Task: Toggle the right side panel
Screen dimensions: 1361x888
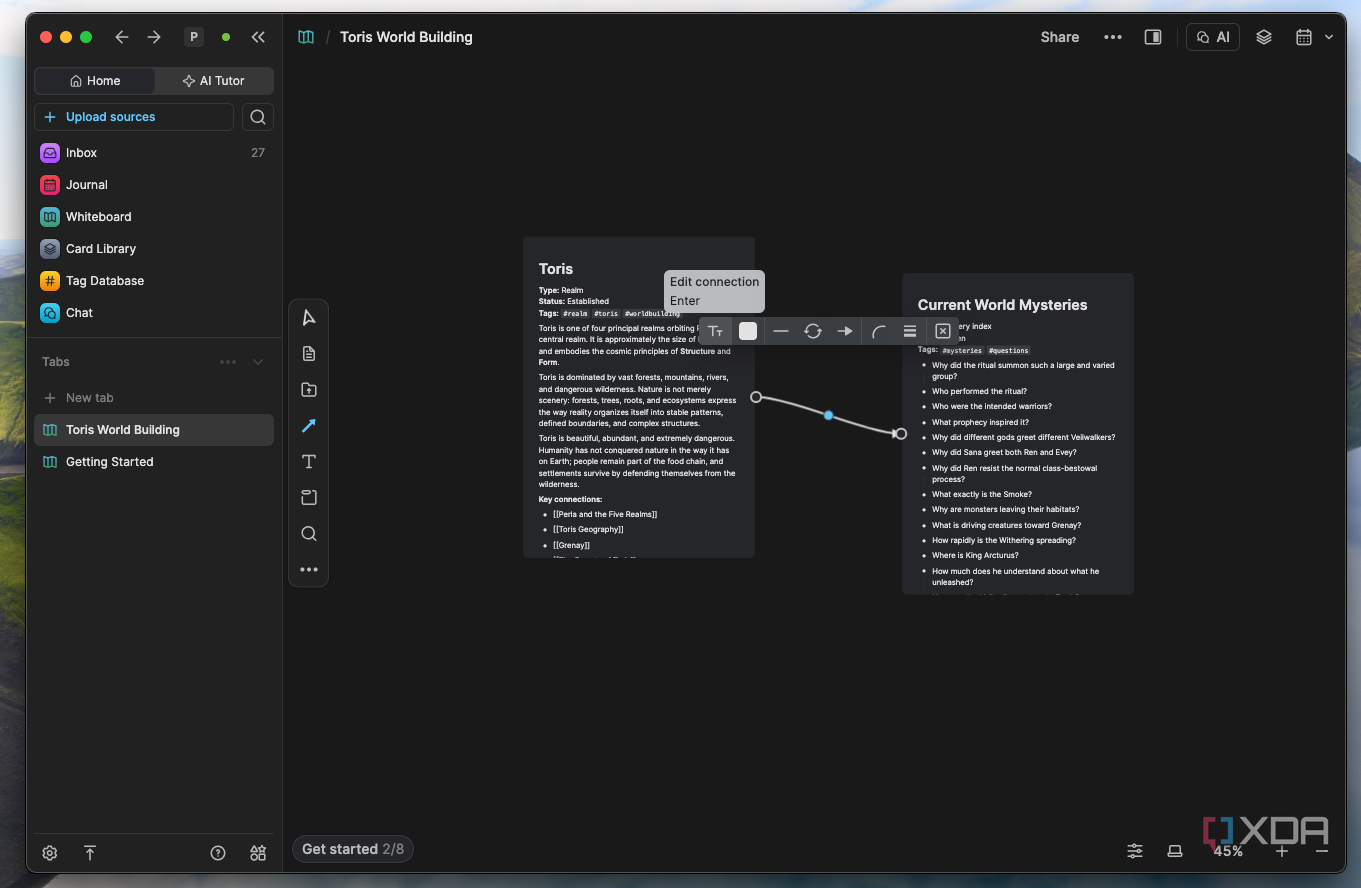Action: (1153, 37)
